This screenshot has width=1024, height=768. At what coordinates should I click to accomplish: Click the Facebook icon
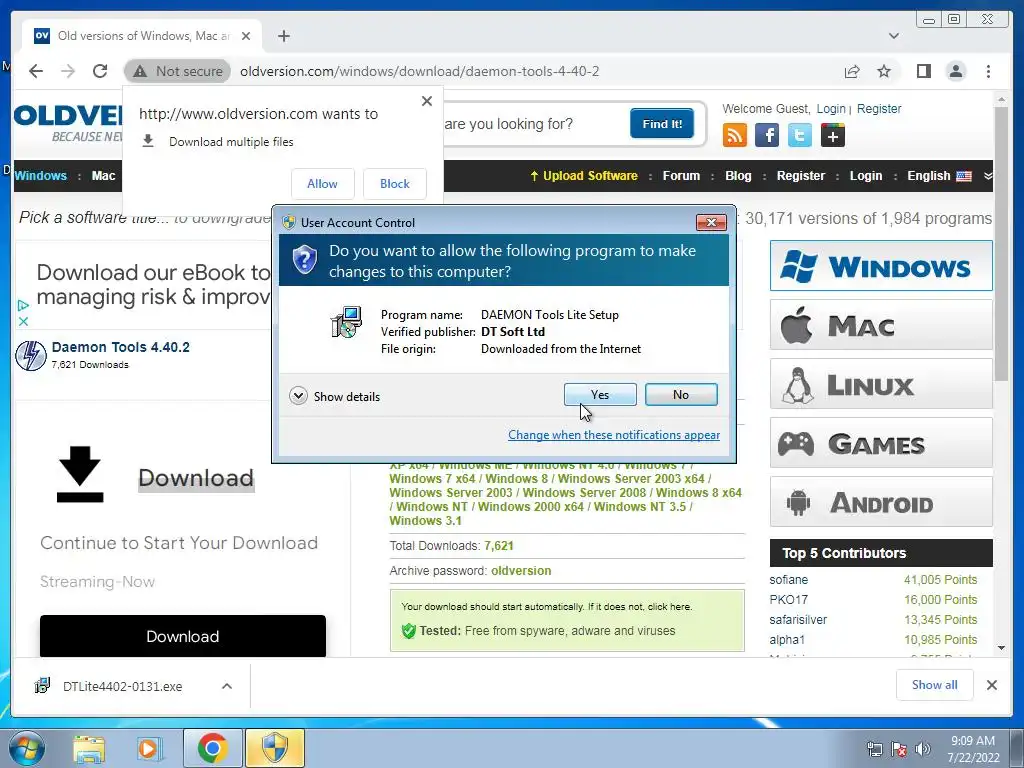(767, 135)
